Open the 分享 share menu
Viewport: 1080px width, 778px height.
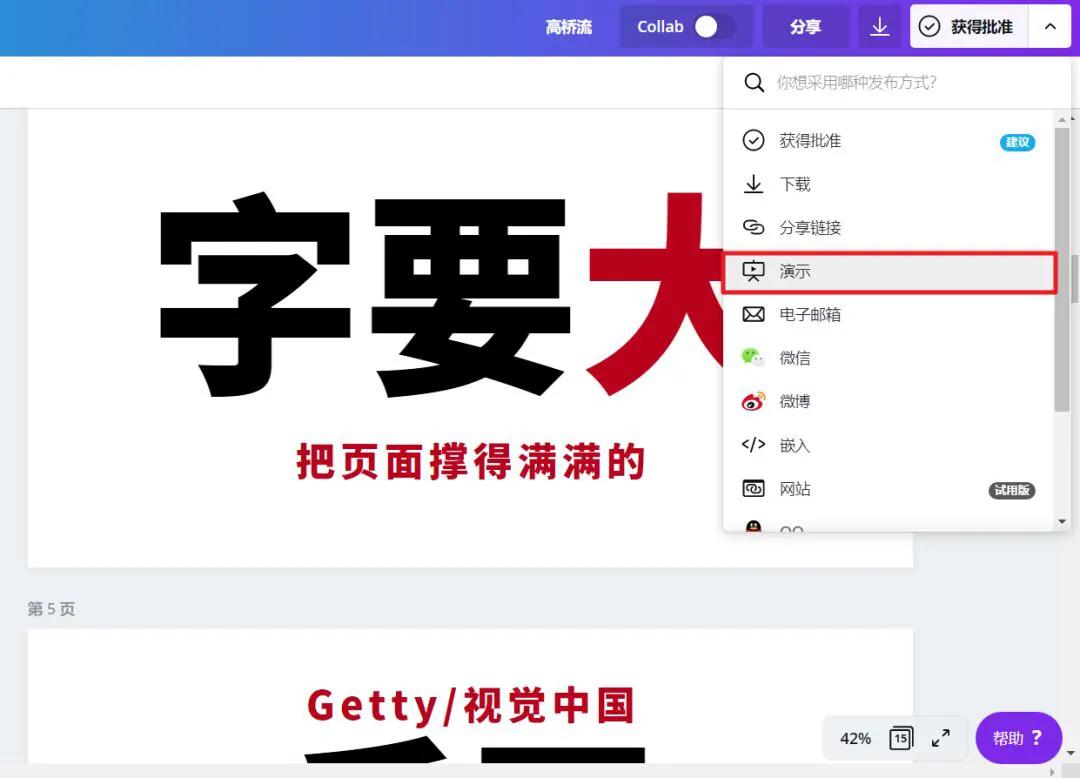pyautogui.click(x=806, y=27)
